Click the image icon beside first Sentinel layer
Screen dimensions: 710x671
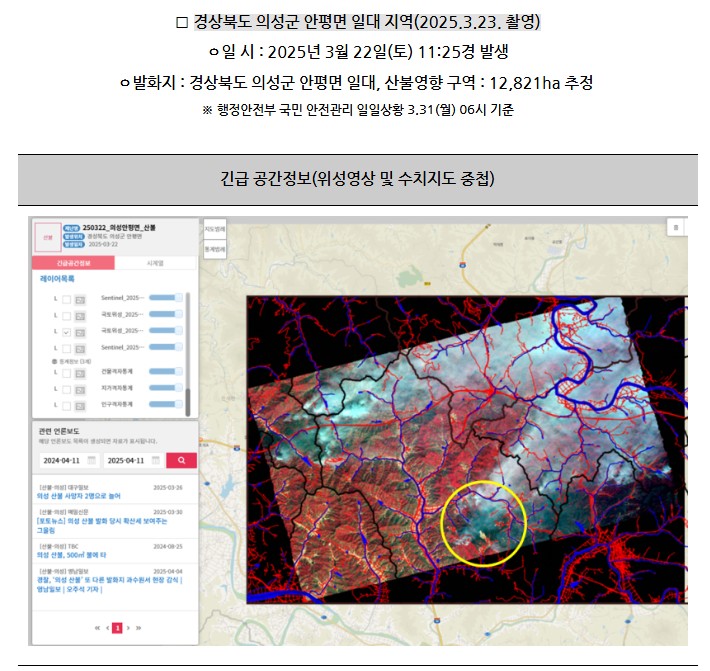click(x=80, y=299)
